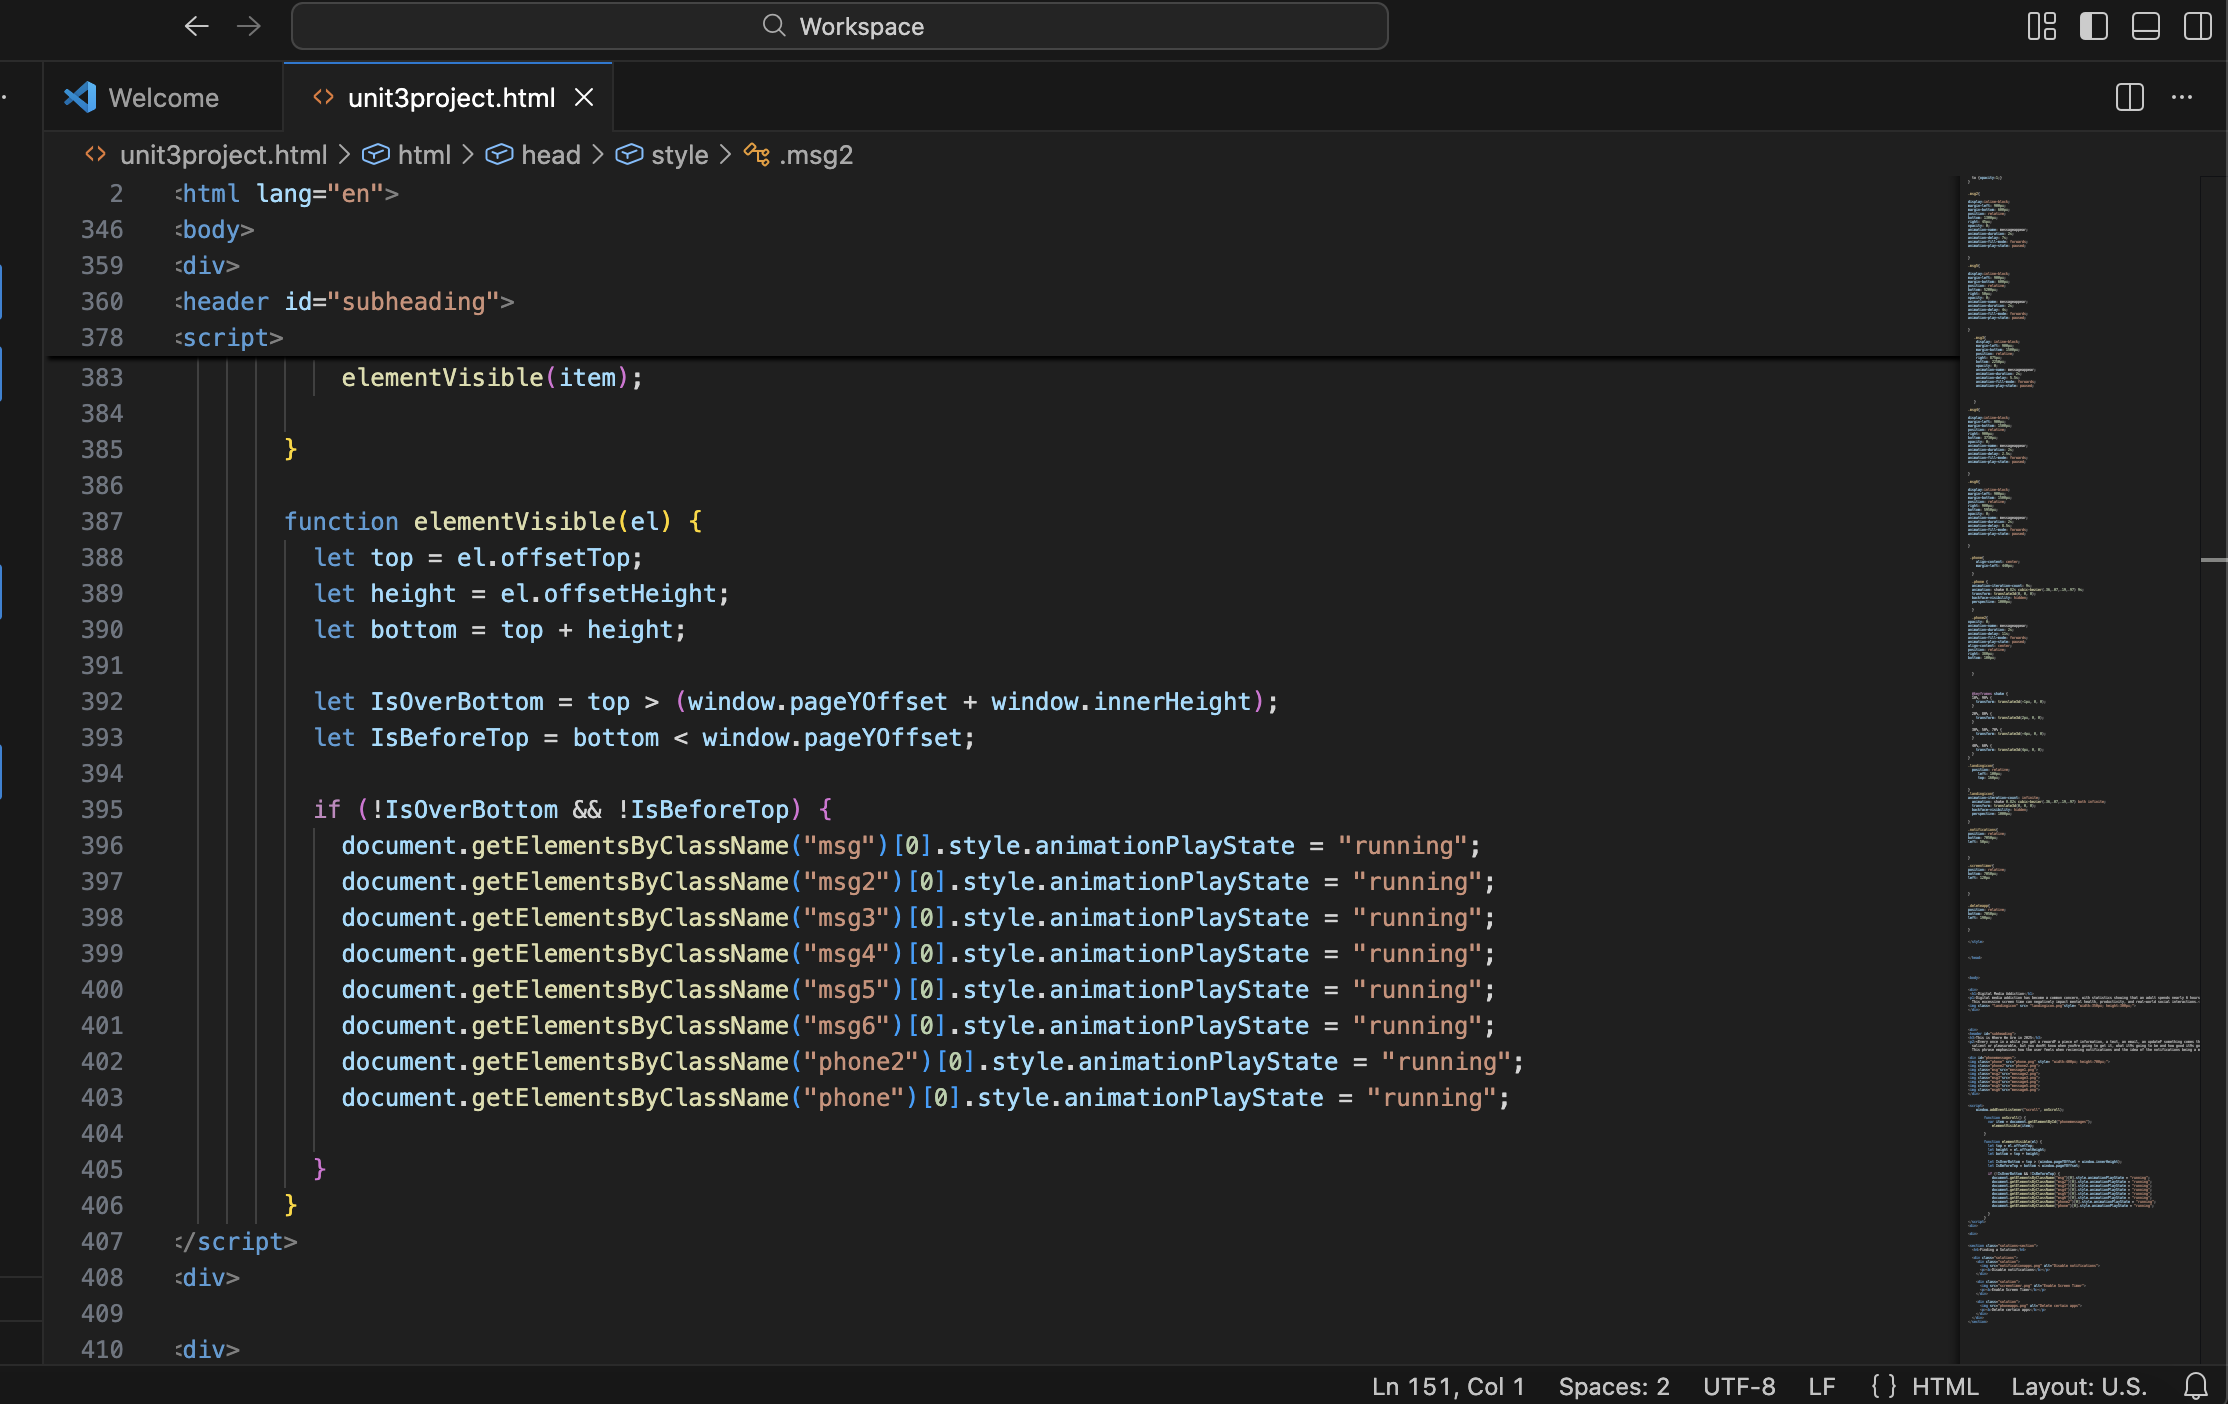The image size is (2228, 1404).
Task: Toggle the bottom panel visibility
Action: coord(2145,26)
